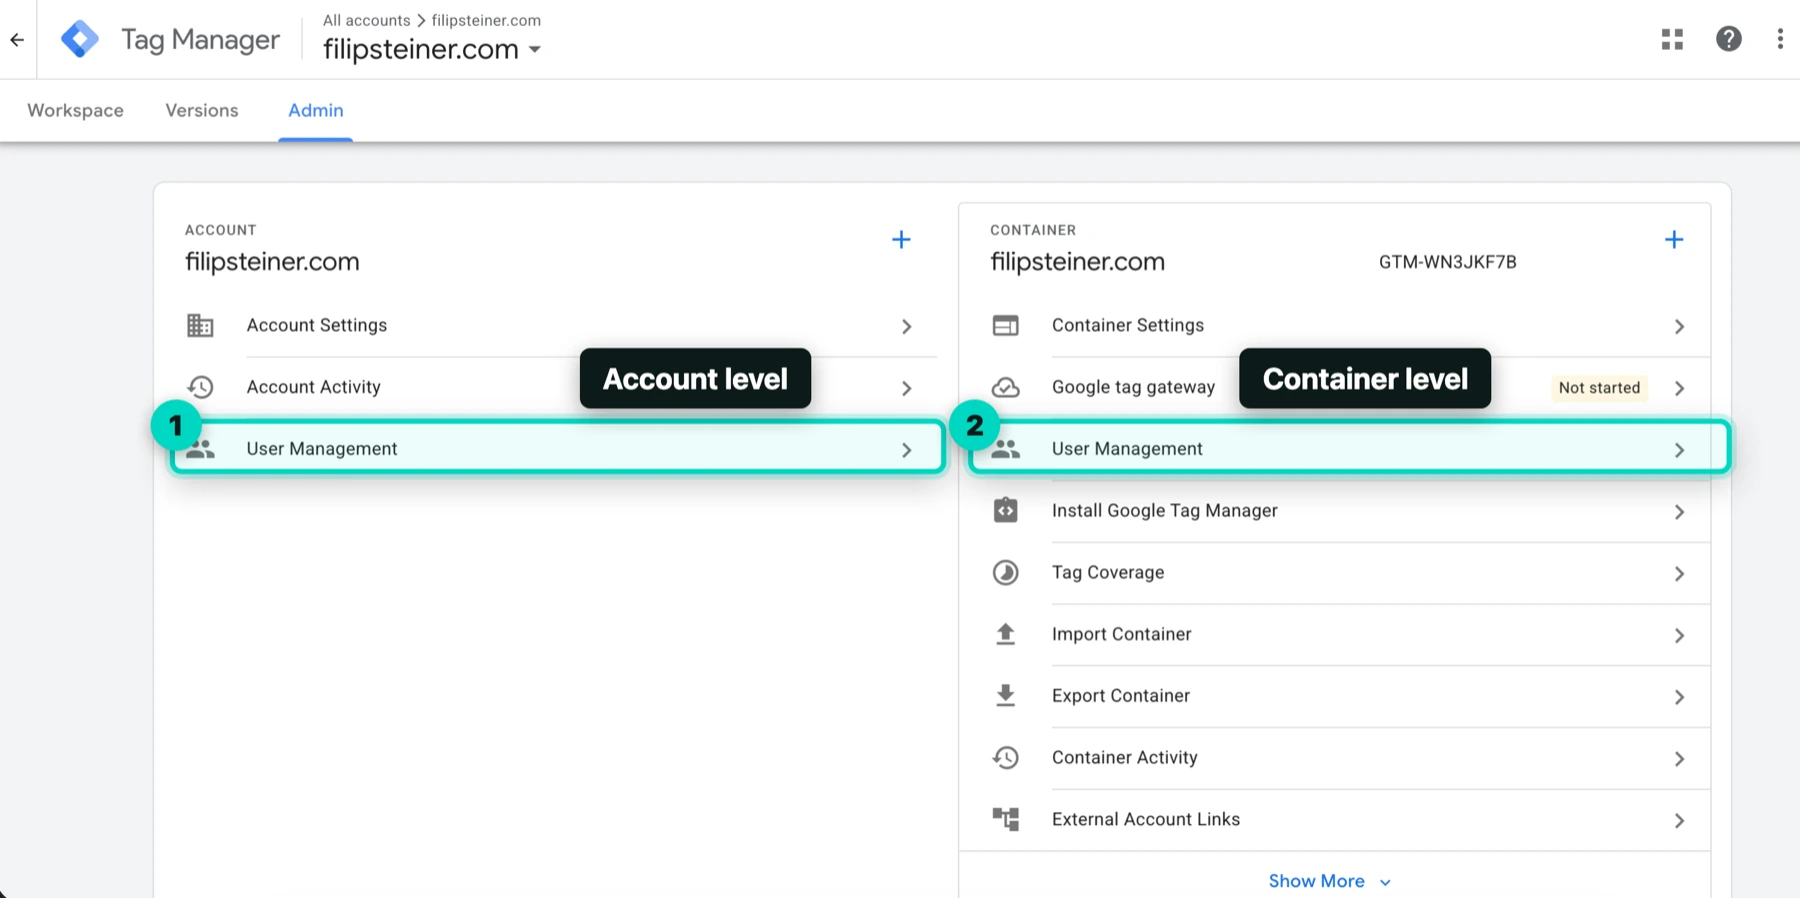Open Export Container

[x=1121, y=696]
